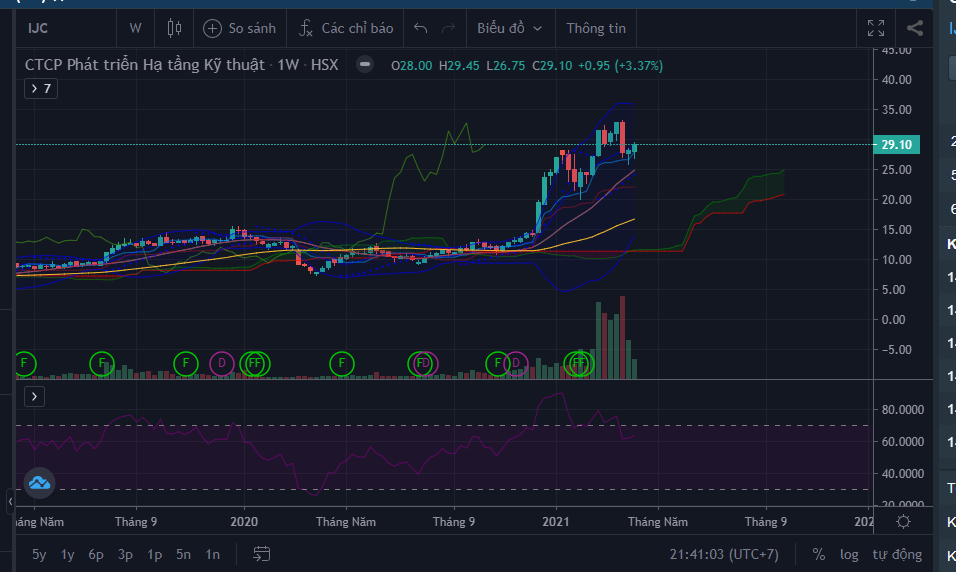Select the 5y time range

(x=39, y=553)
